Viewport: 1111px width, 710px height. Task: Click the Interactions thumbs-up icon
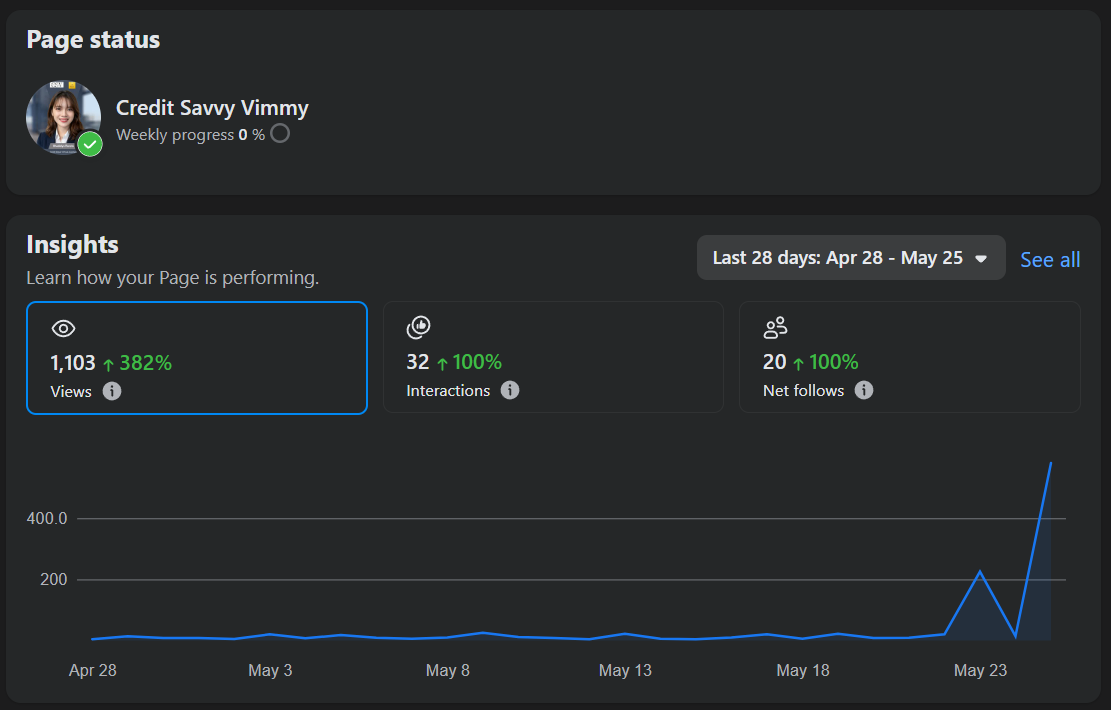point(419,327)
